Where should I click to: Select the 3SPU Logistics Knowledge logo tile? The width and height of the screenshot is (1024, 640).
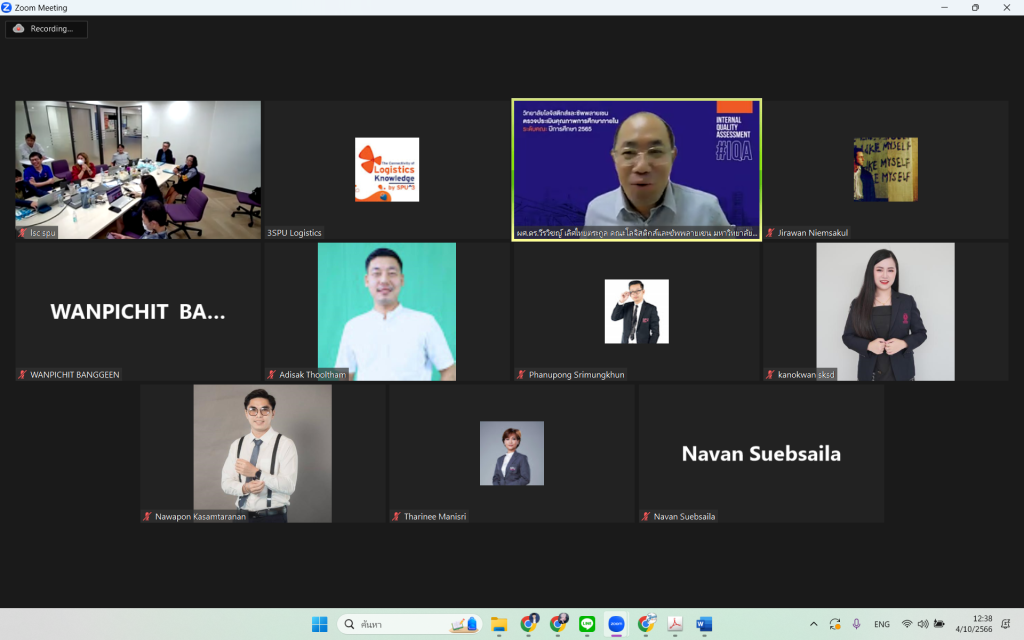[x=387, y=169]
